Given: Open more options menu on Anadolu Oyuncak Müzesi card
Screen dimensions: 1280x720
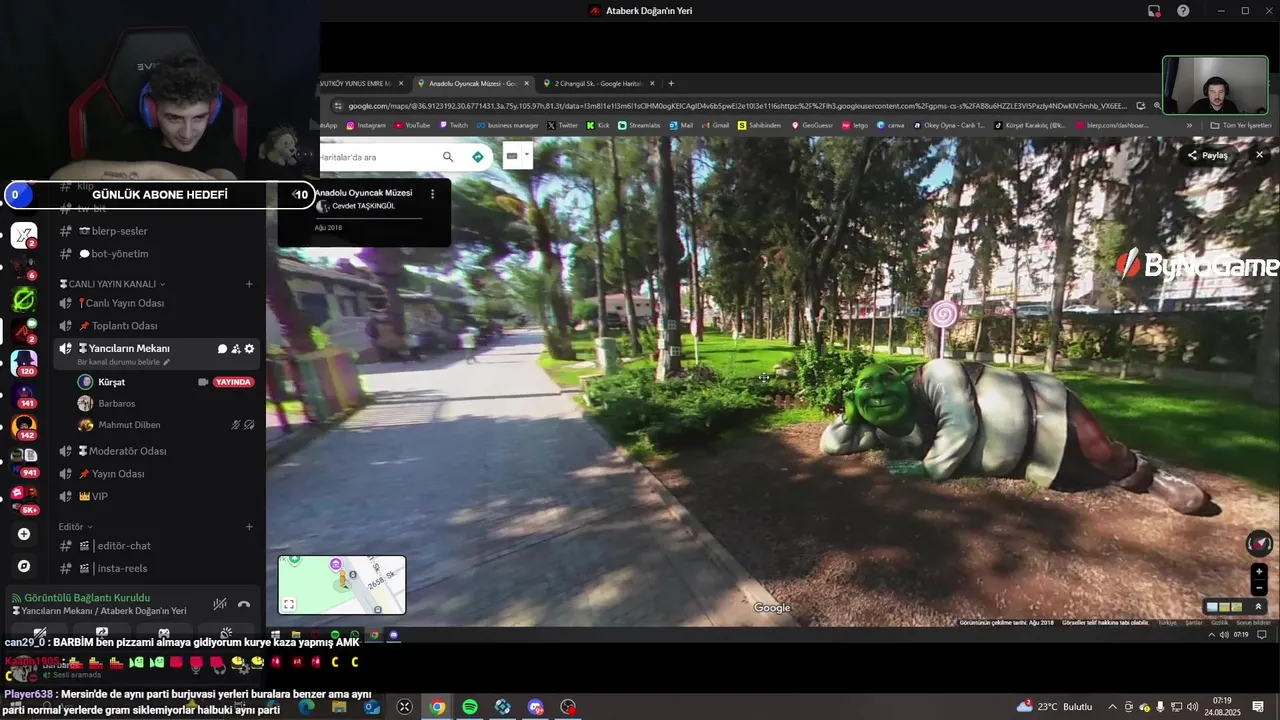Looking at the screenshot, I should coord(432,194).
